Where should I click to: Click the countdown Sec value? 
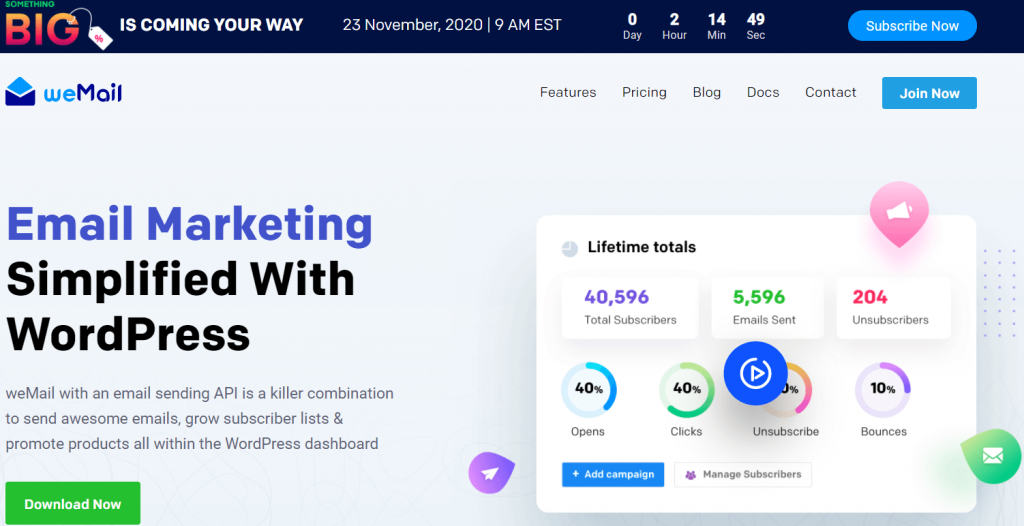pyautogui.click(x=756, y=19)
